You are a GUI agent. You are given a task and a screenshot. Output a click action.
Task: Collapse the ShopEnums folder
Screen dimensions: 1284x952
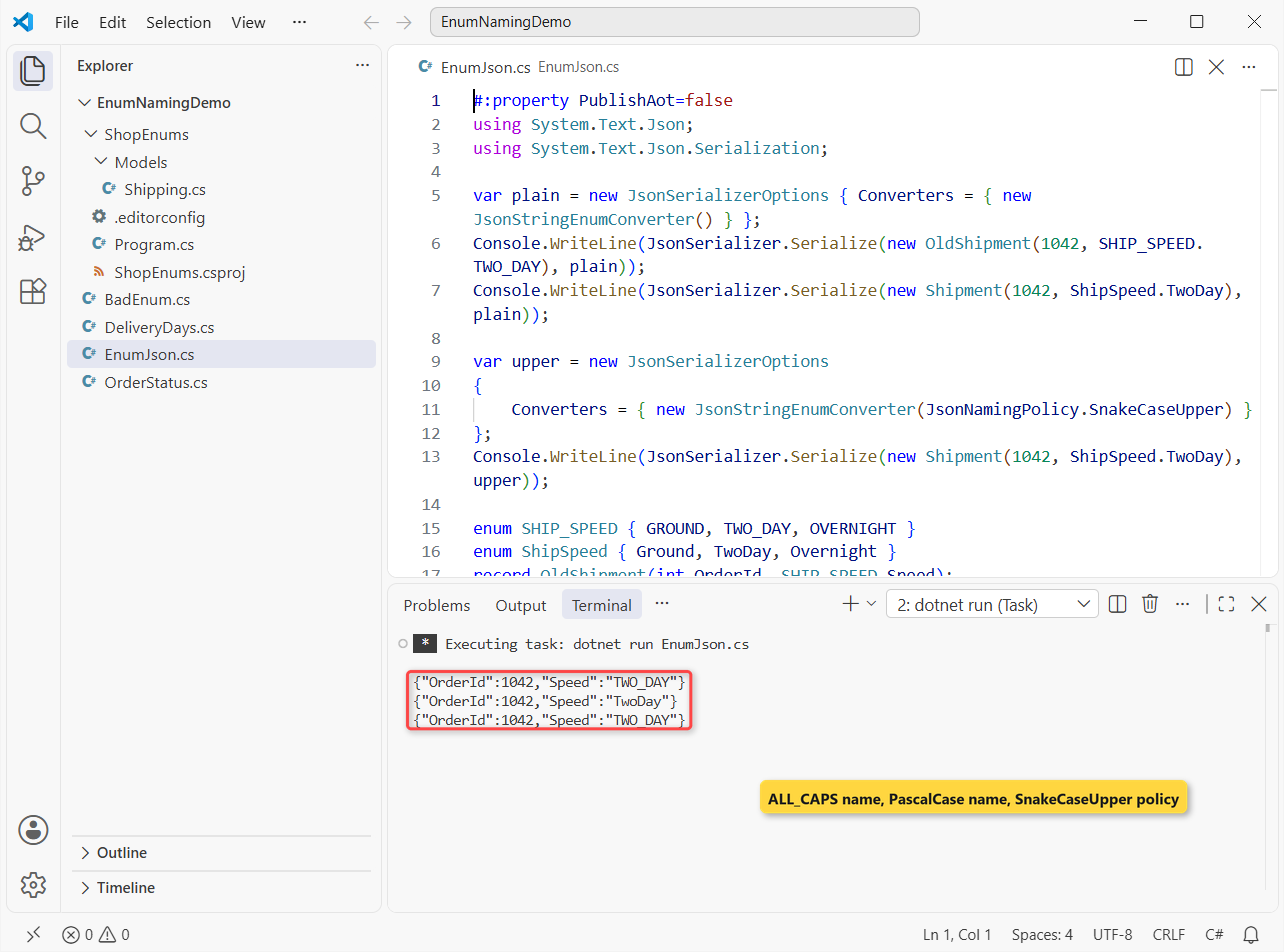pos(93,134)
